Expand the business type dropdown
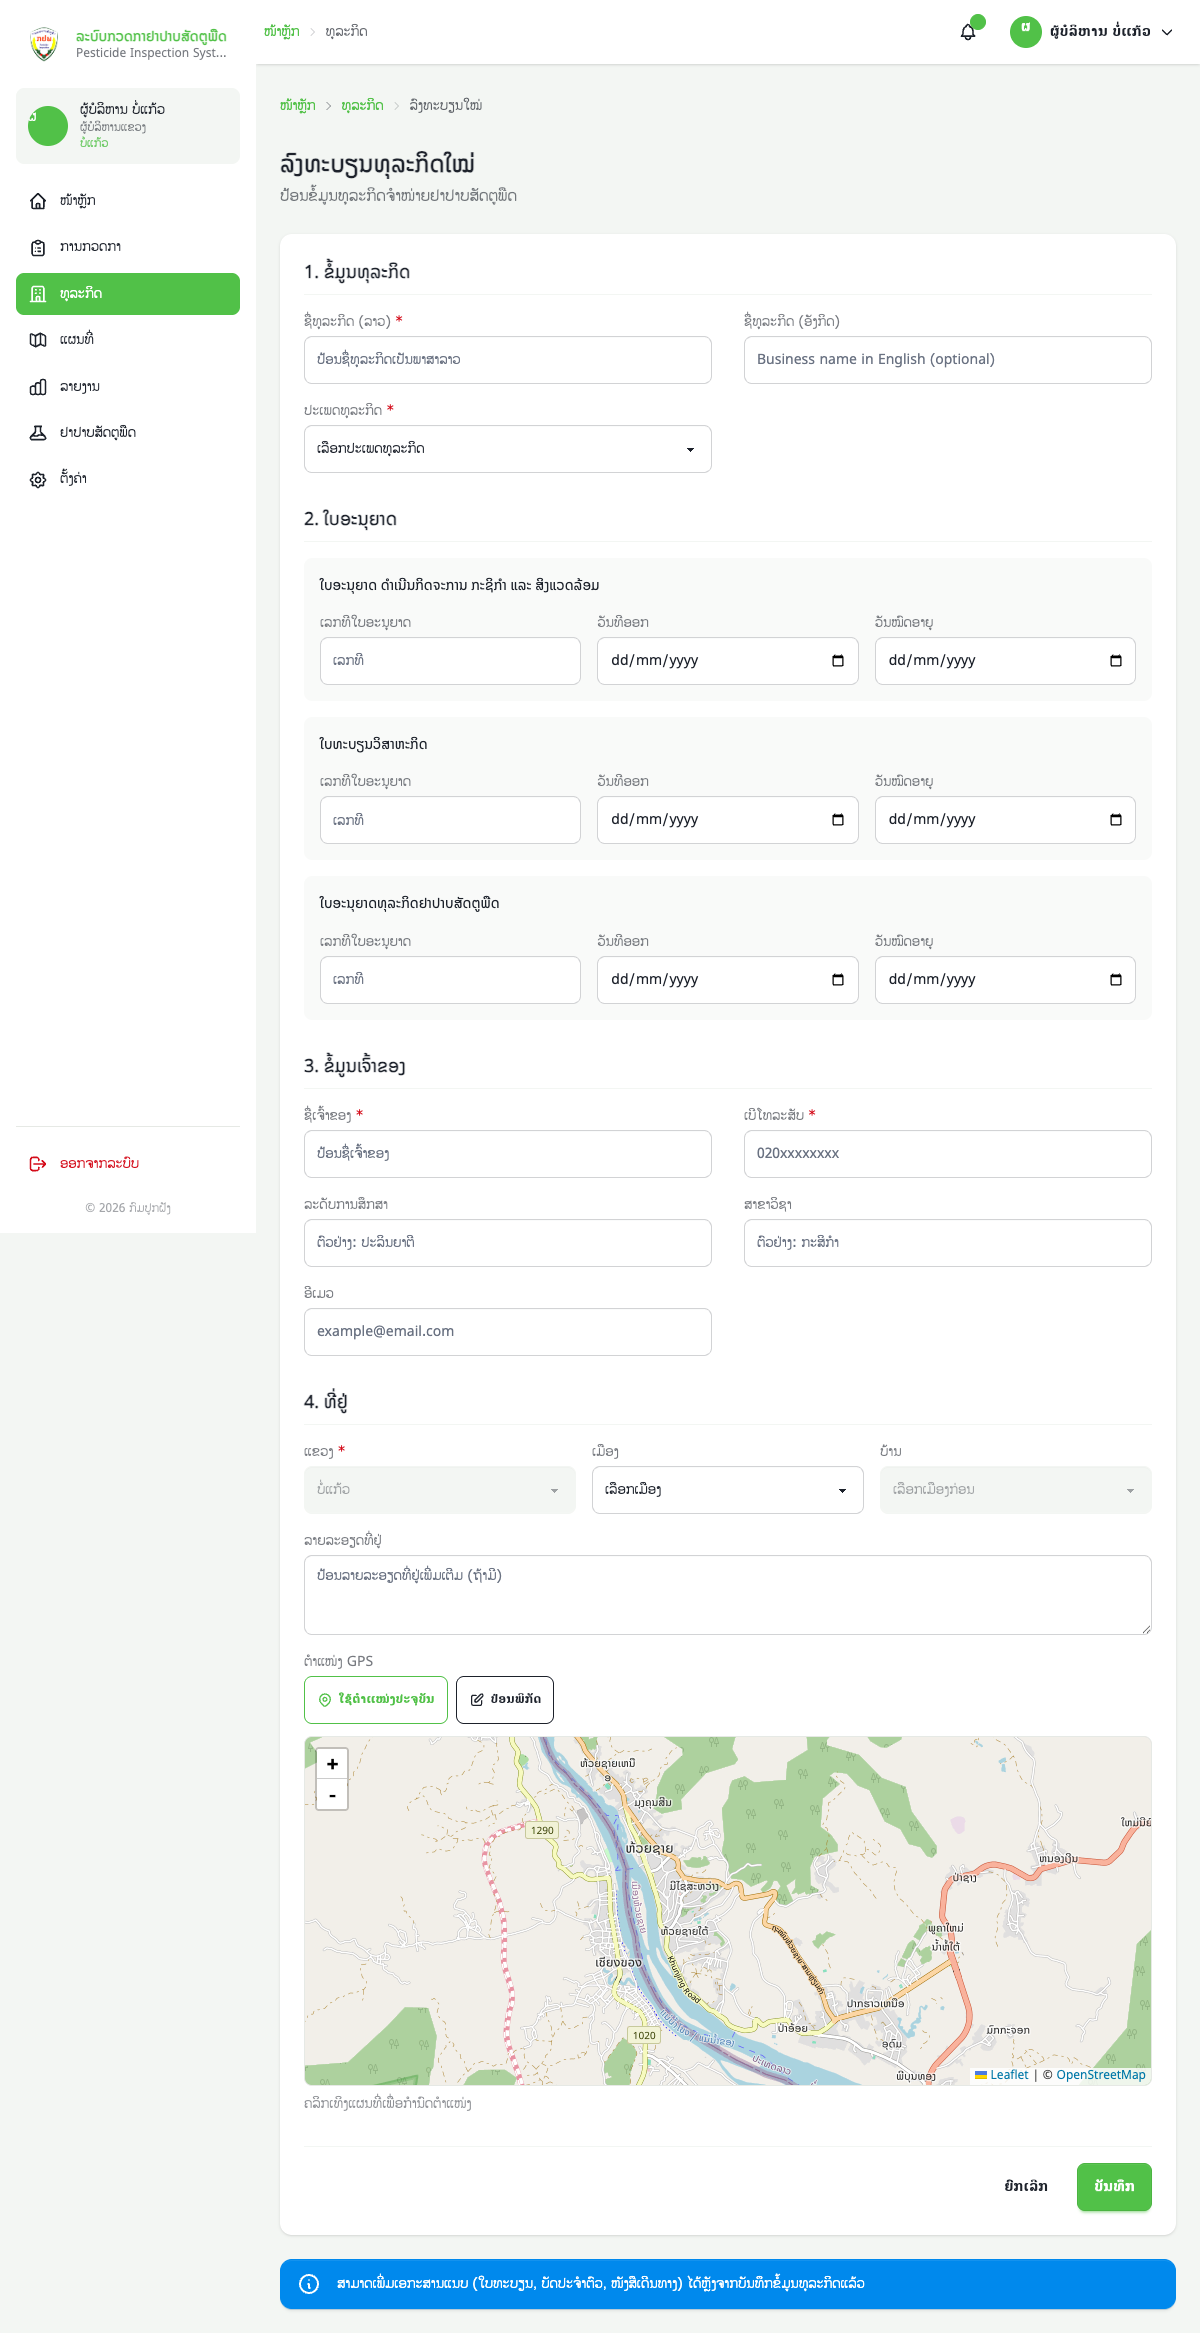 (507, 449)
